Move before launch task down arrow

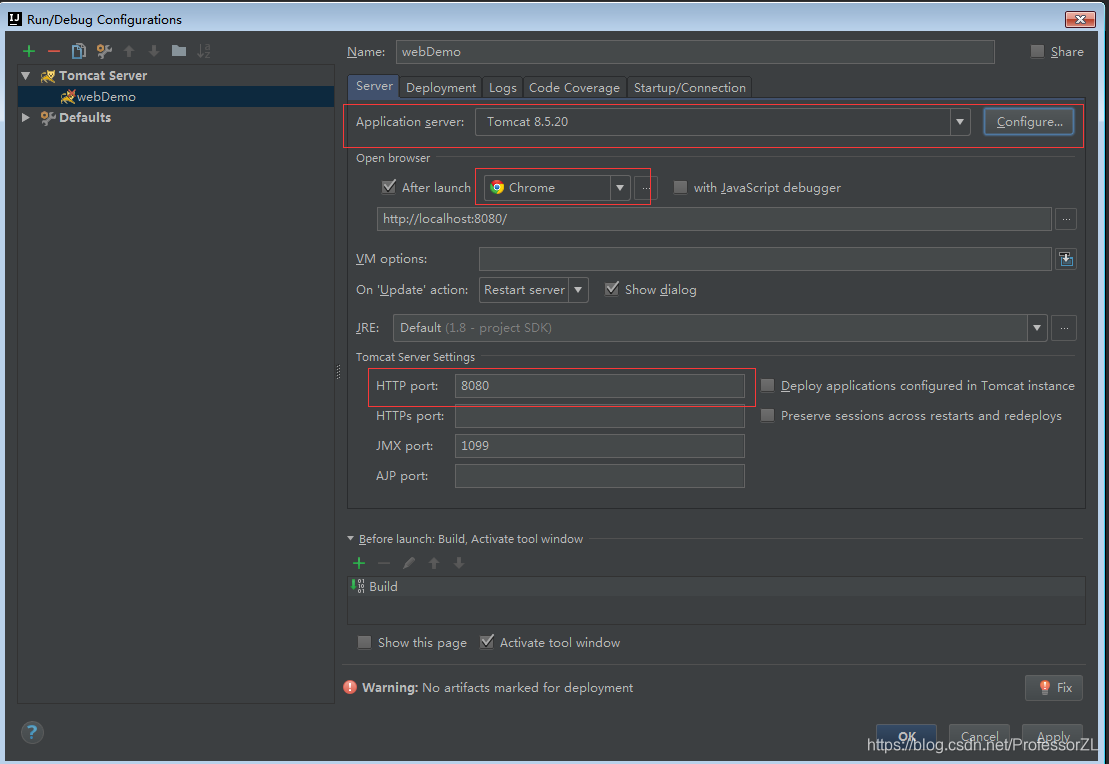pyautogui.click(x=459, y=563)
